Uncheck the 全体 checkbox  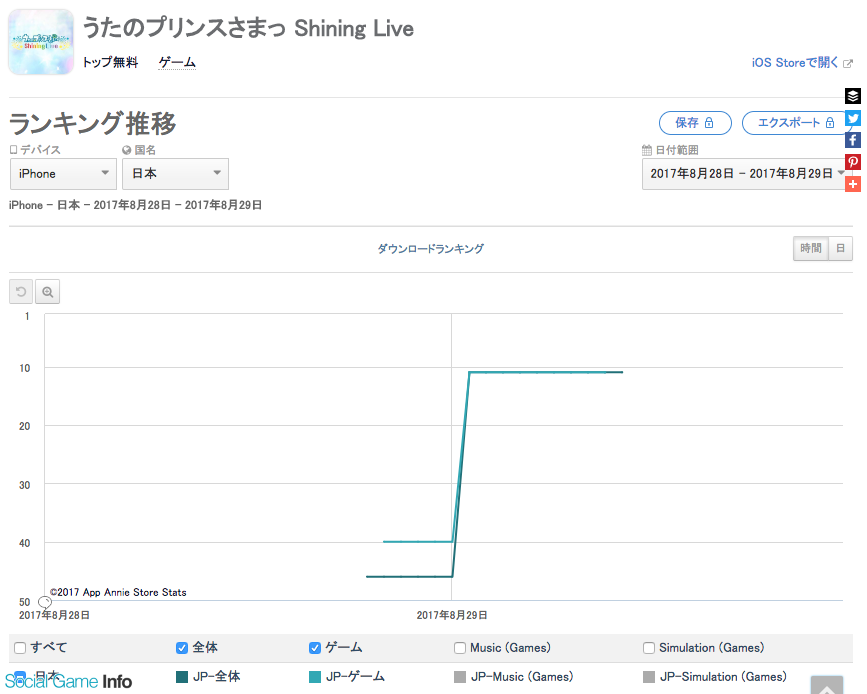pos(182,648)
